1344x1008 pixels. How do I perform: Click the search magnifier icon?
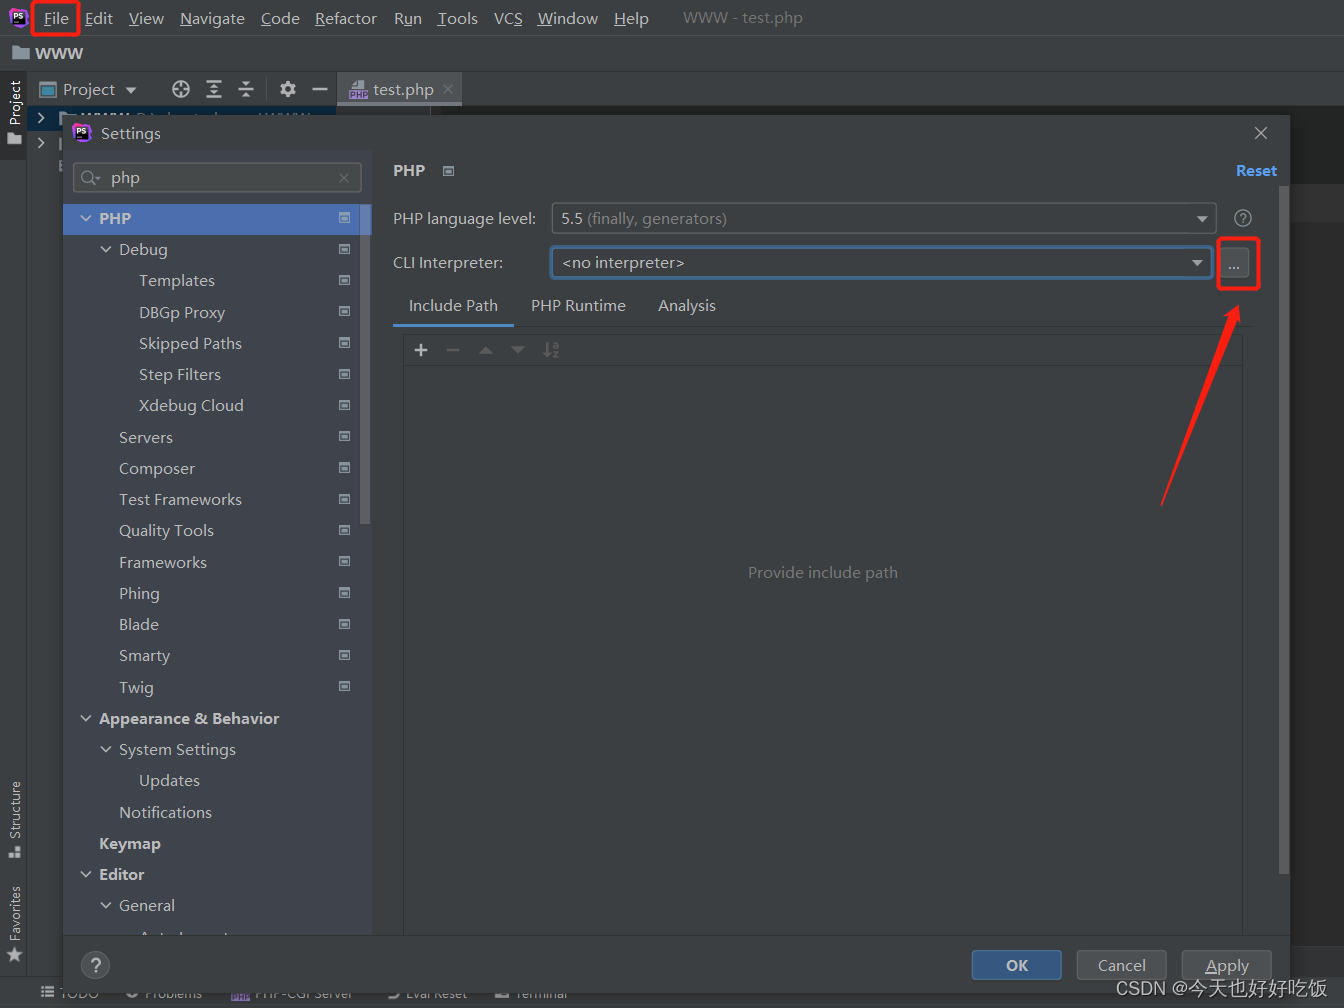point(90,178)
